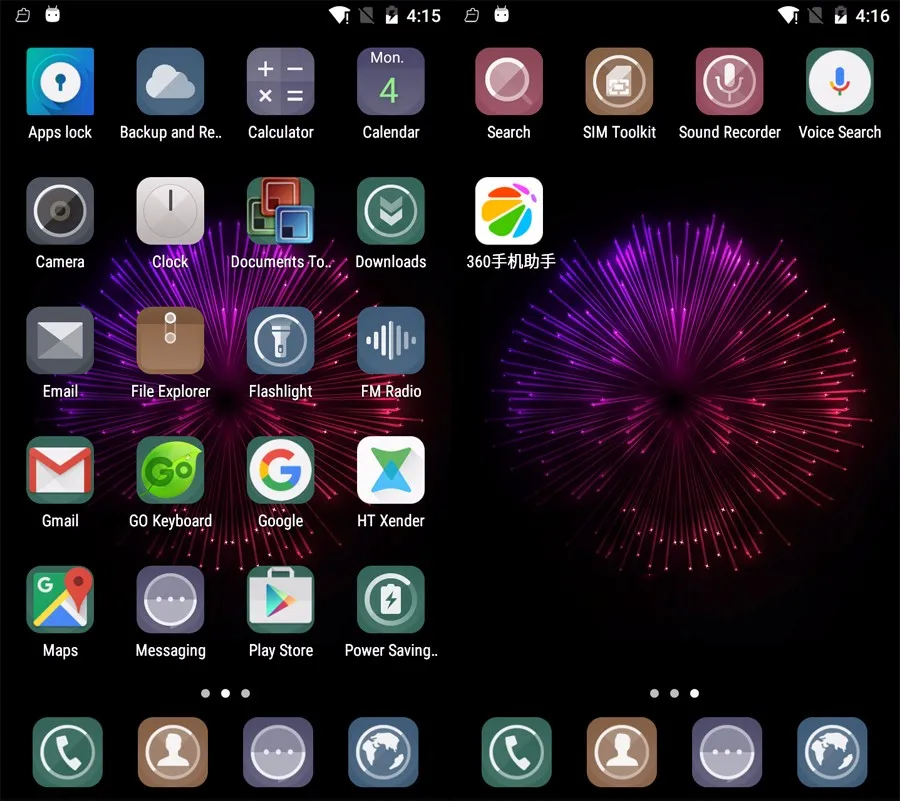Launch Sound Recorder
Screen dimensions: 900x801
tap(730, 81)
